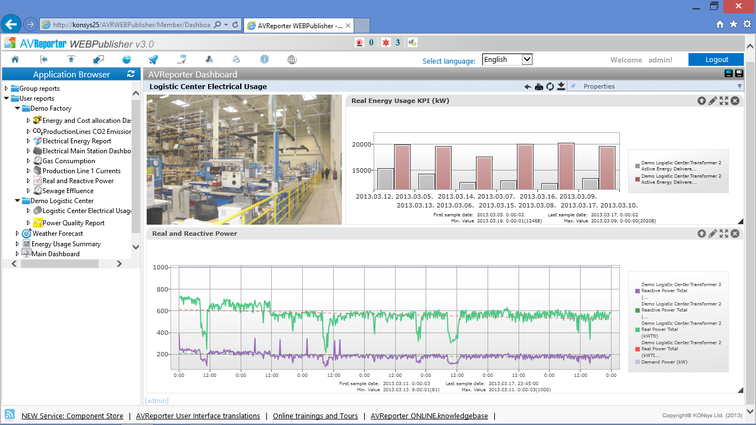Click the Logout button
Screen dimensions: 756x425
[716, 59]
